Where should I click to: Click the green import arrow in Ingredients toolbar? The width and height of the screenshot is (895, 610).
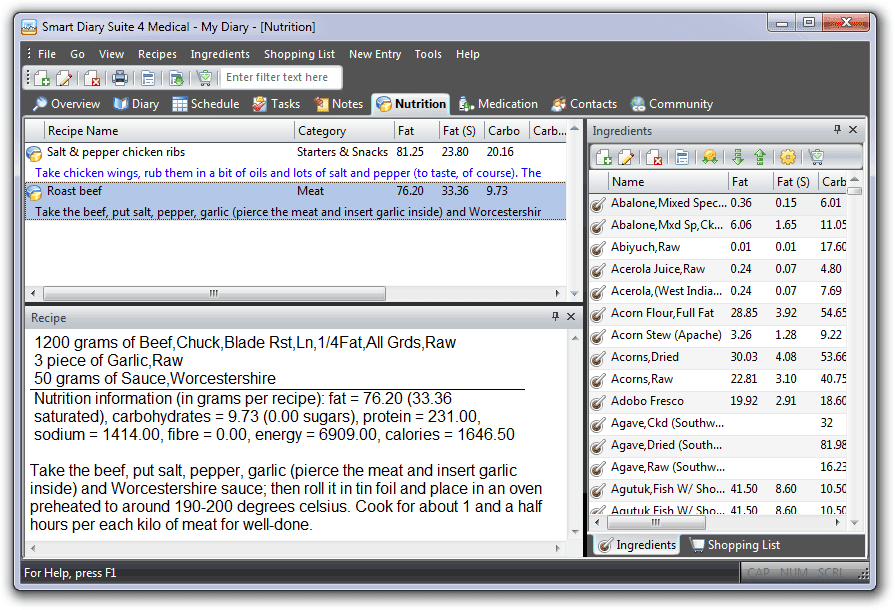pos(738,157)
